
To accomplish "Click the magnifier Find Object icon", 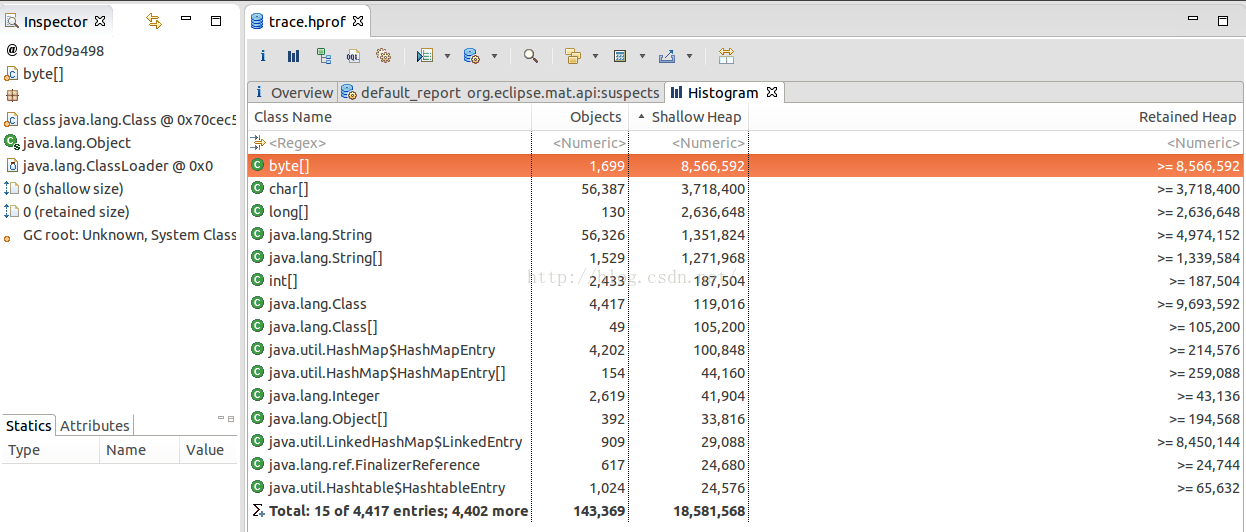I will click(531, 56).
